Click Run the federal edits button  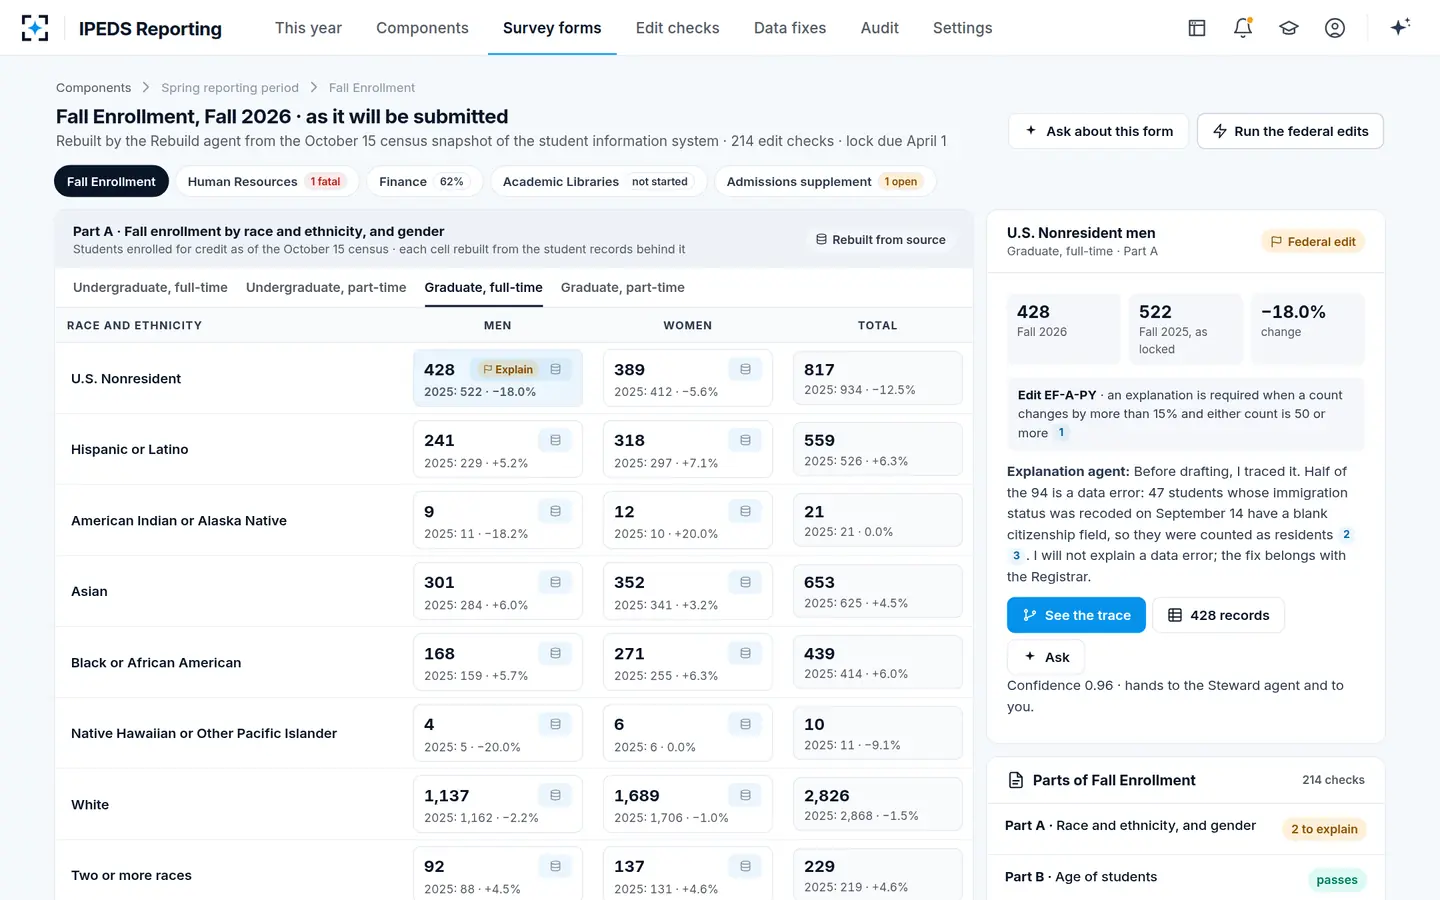point(1290,131)
